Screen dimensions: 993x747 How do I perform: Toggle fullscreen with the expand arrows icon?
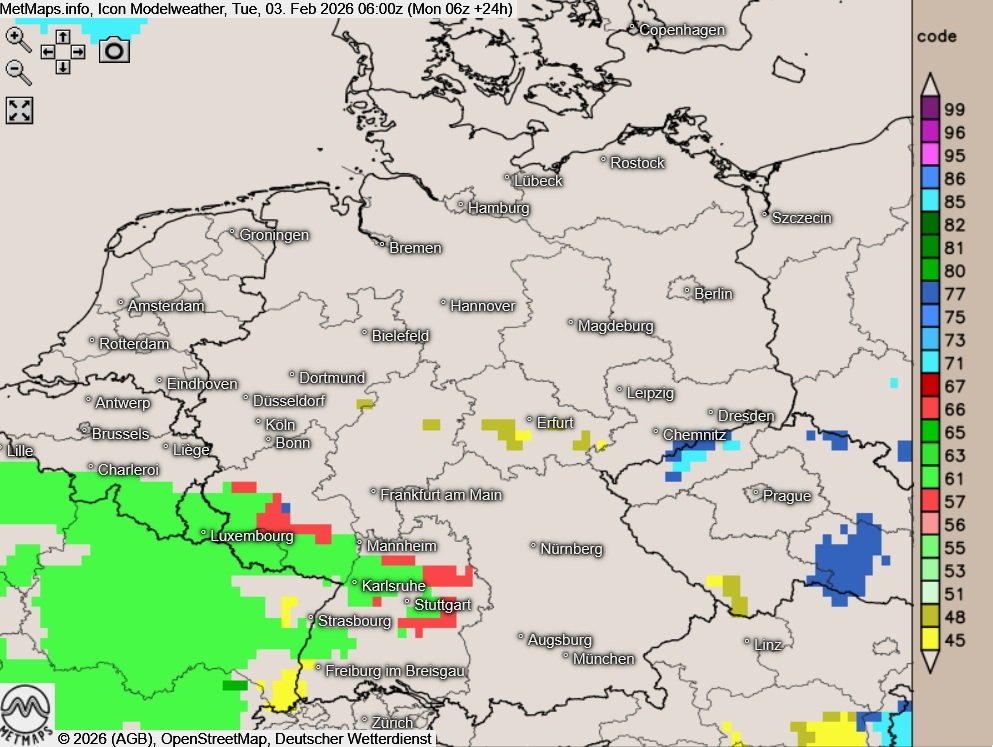[x=20, y=110]
